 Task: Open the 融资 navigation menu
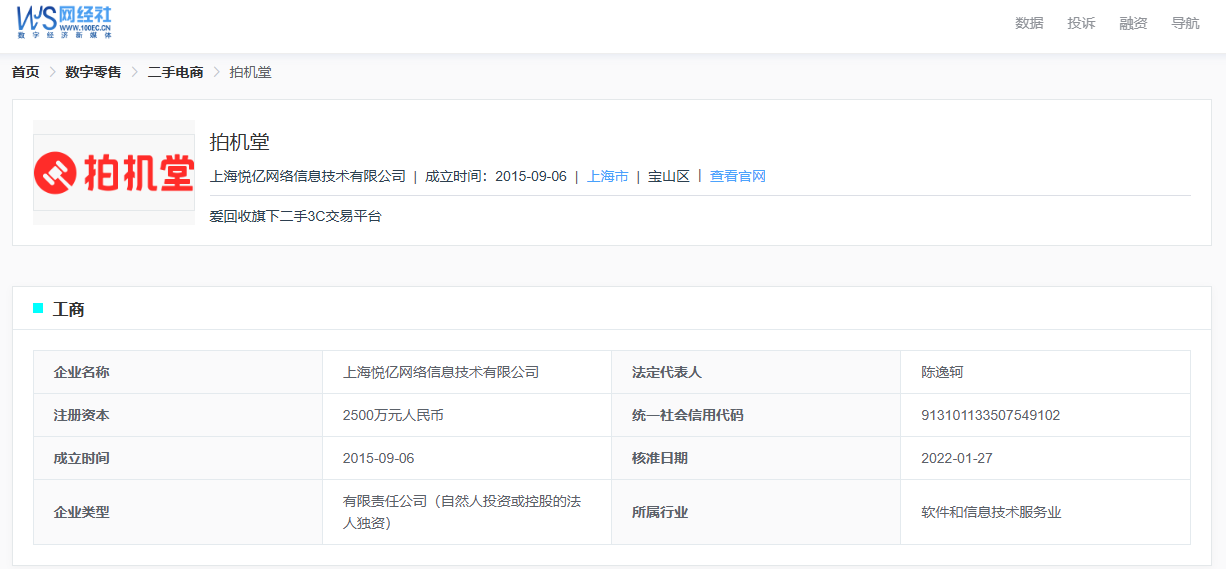[x=1133, y=23]
